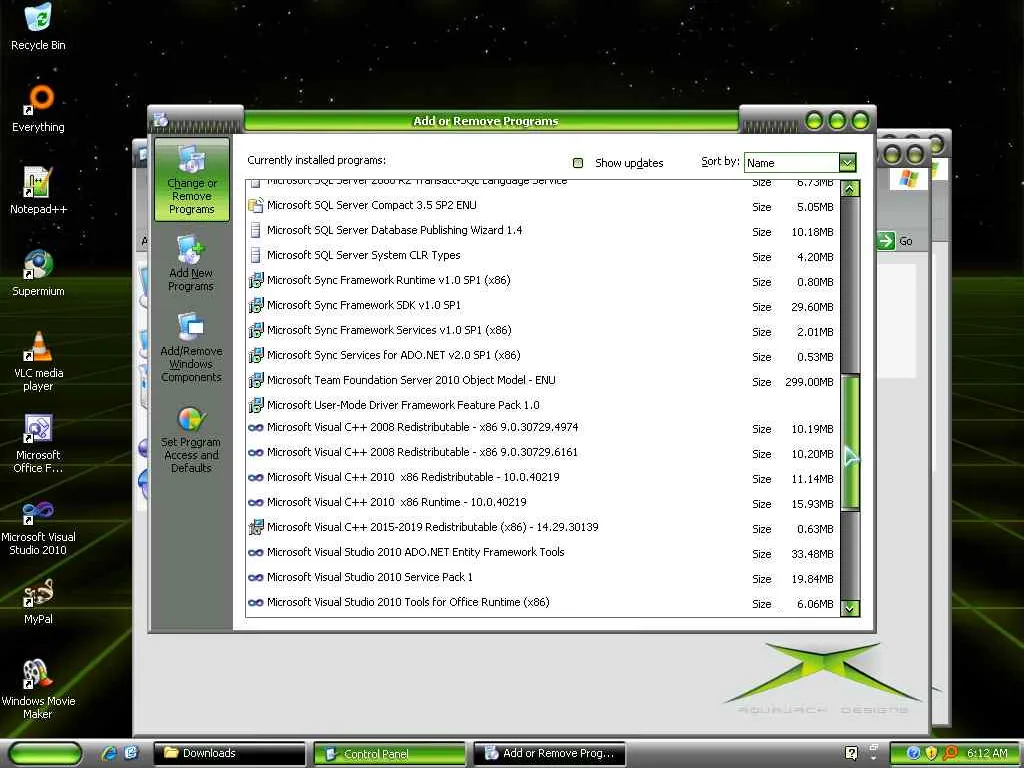Click the green Go arrow in background window
Viewport: 1024px width, 768px height.
(x=886, y=241)
